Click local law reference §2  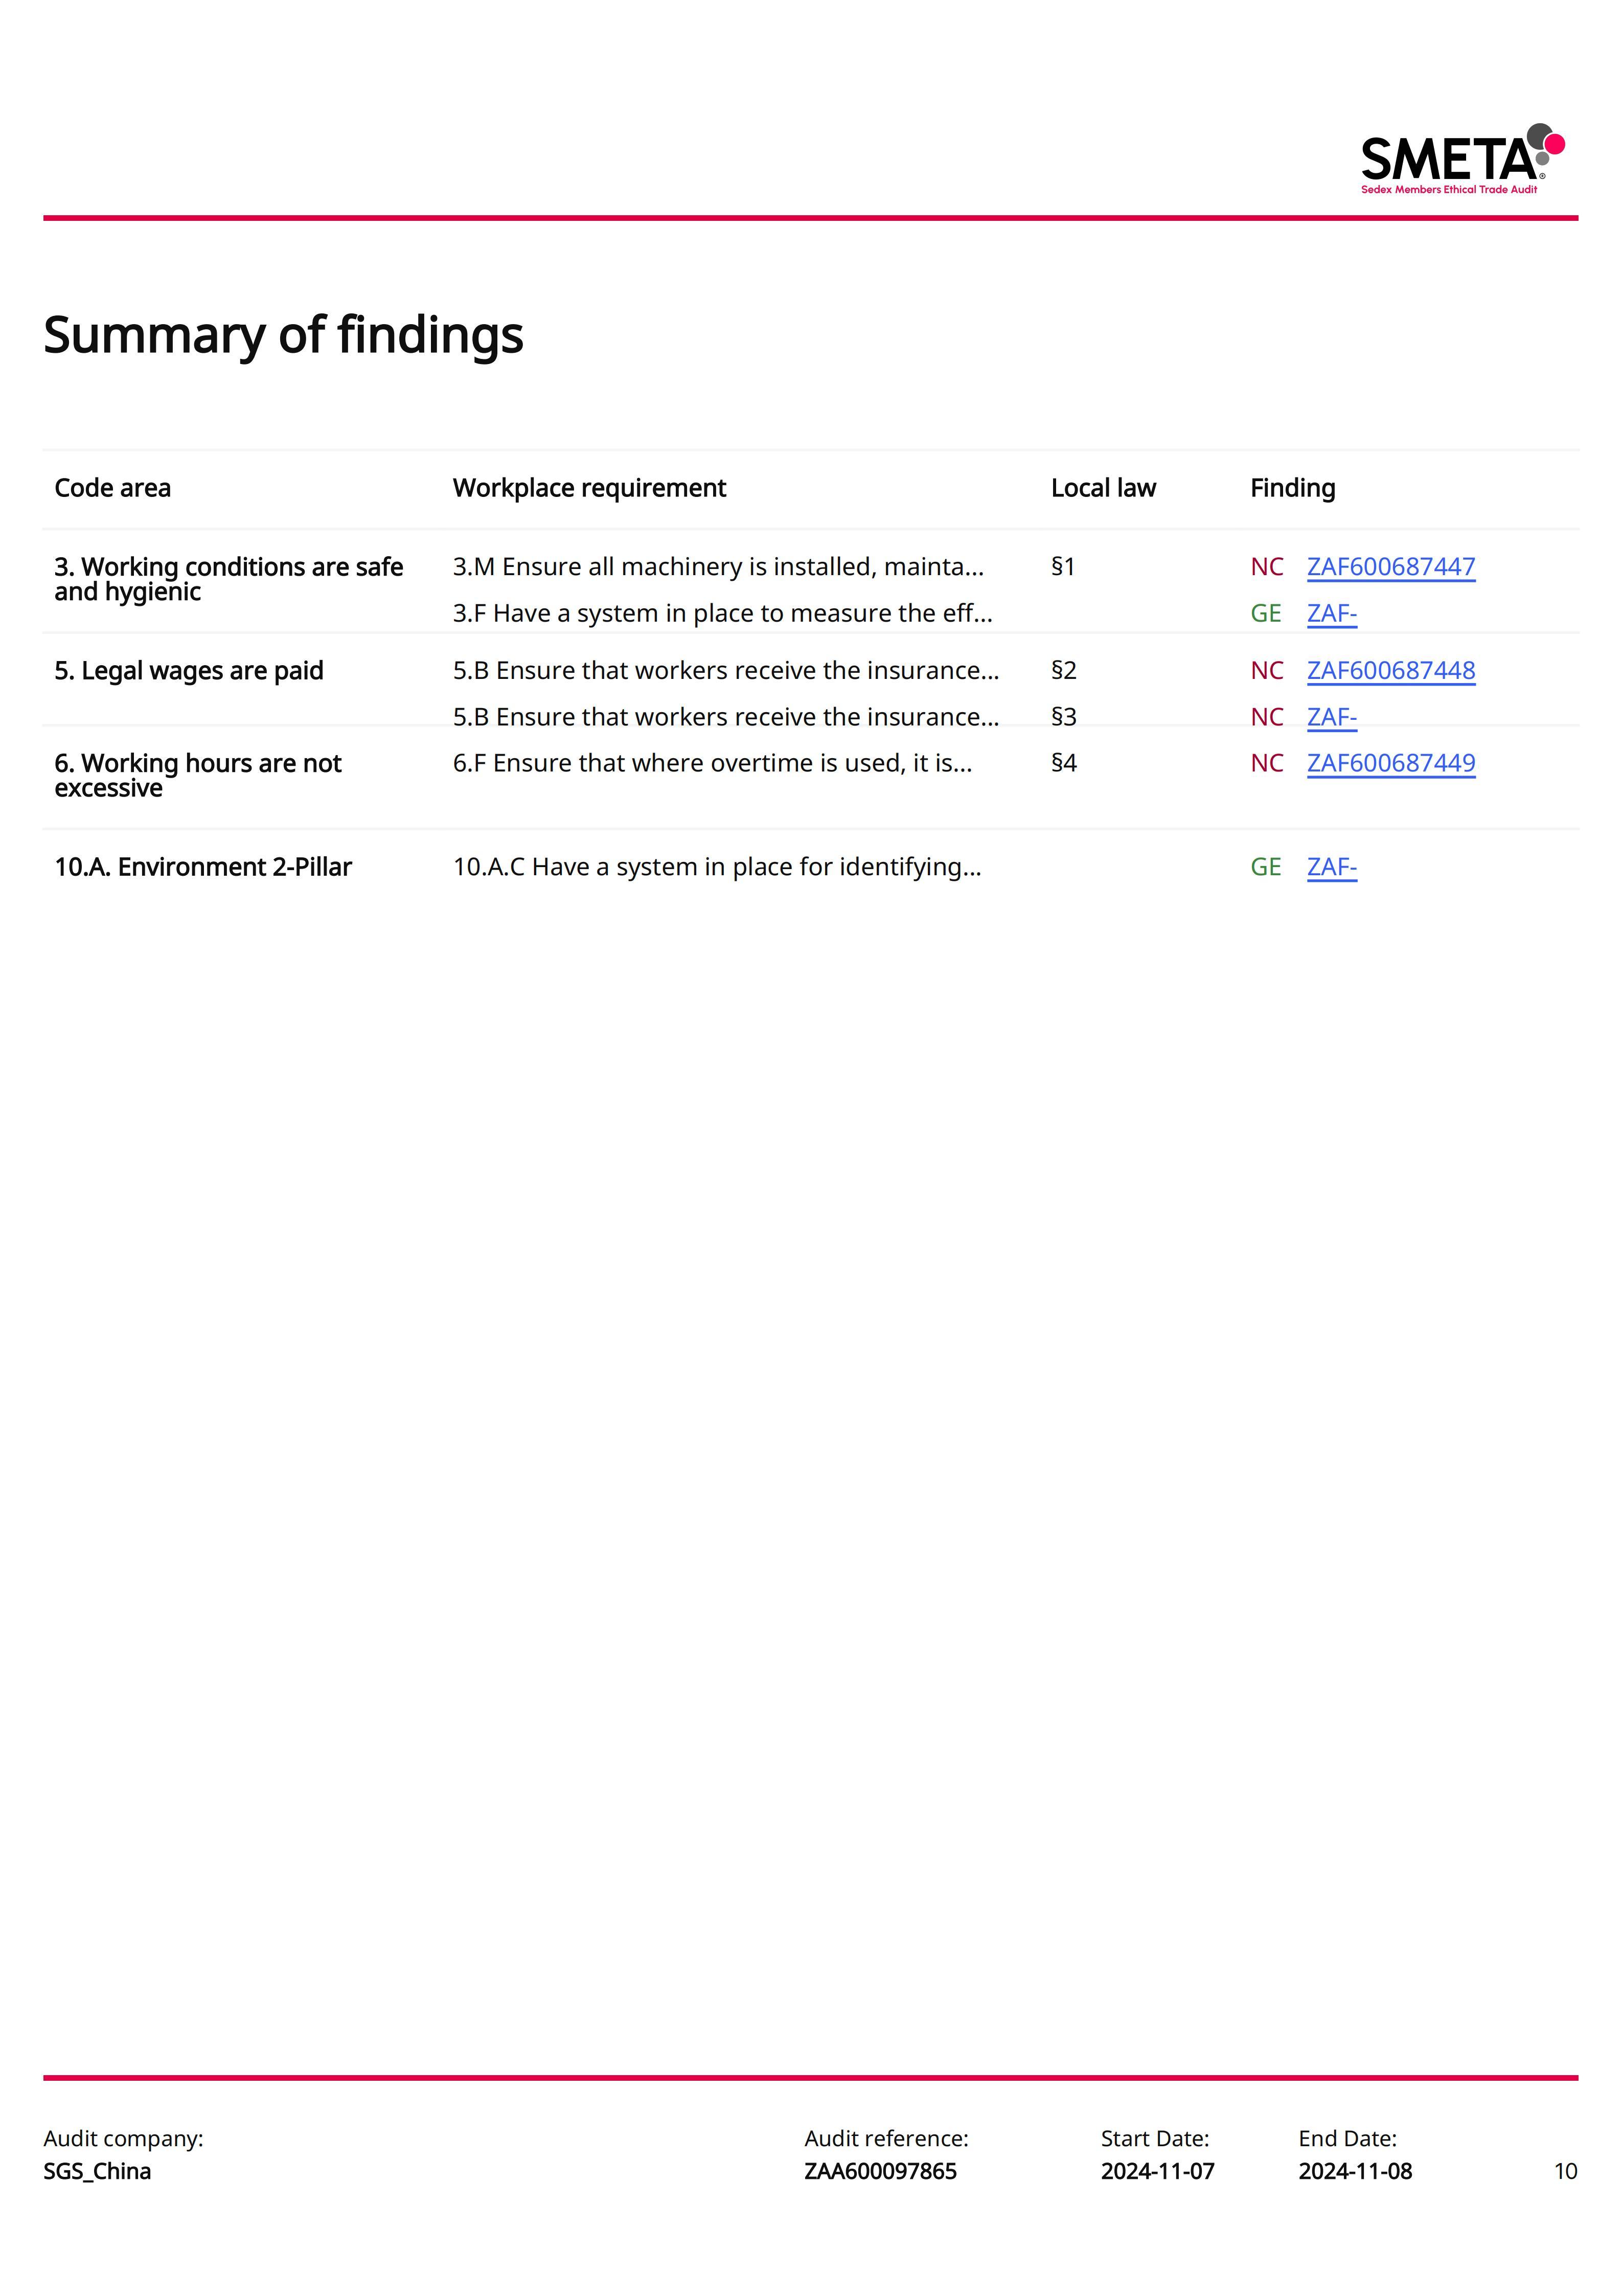[x=1064, y=671]
